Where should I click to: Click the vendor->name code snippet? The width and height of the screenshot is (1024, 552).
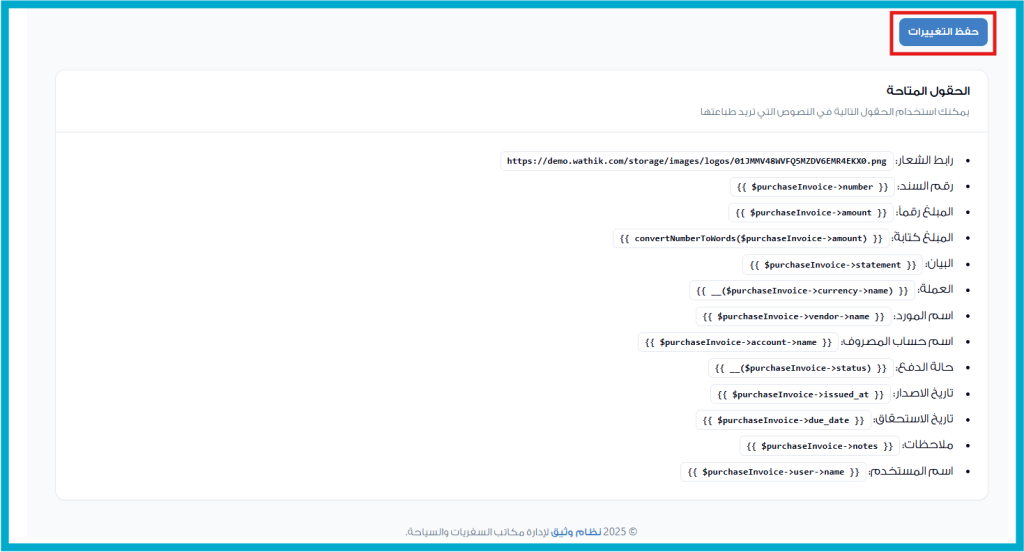[793, 316]
